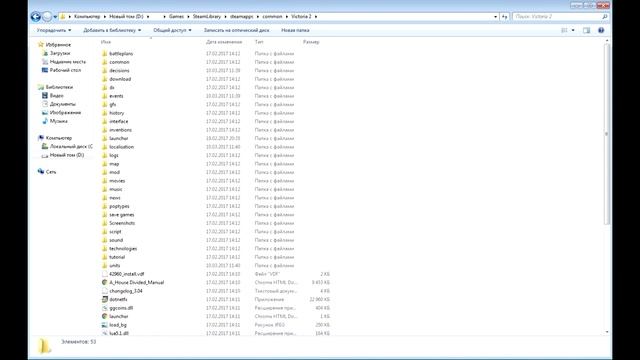This screenshot has height=360, width=640.
Task: Open Help with the question mark icon
Action: coord(601,30)
